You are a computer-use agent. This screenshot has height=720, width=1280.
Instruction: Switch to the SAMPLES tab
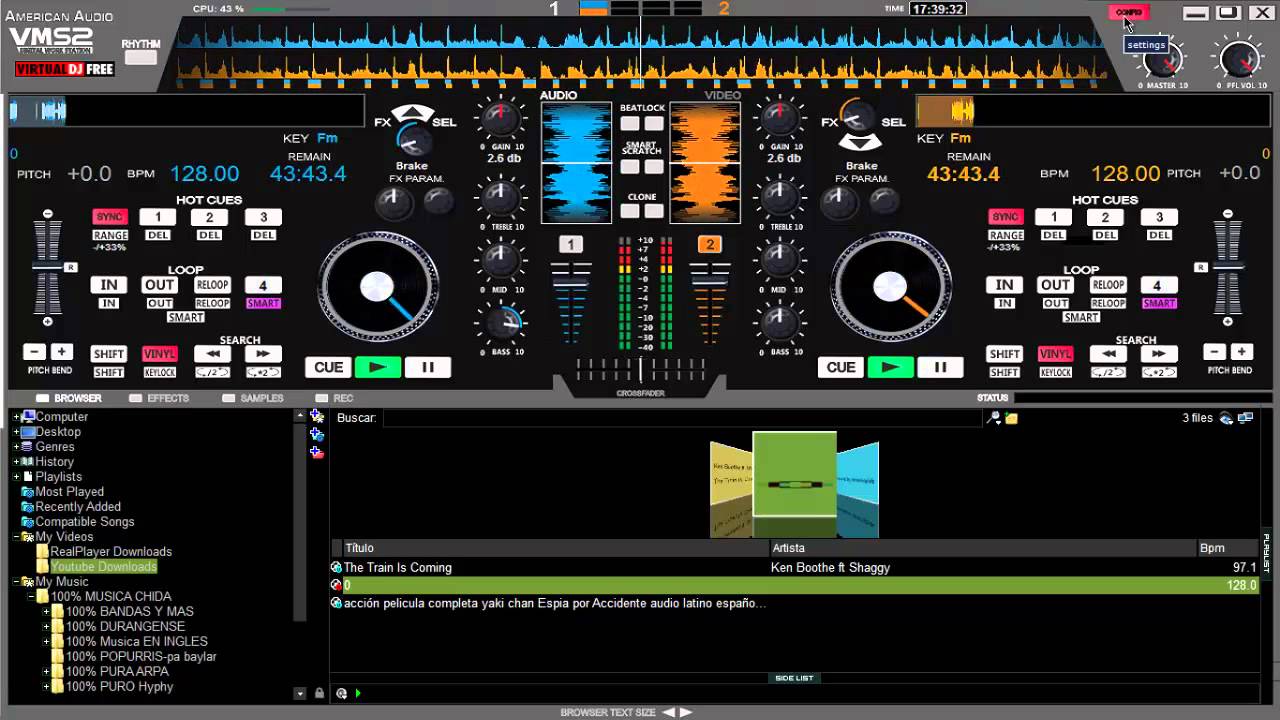(x=252, y=398)
